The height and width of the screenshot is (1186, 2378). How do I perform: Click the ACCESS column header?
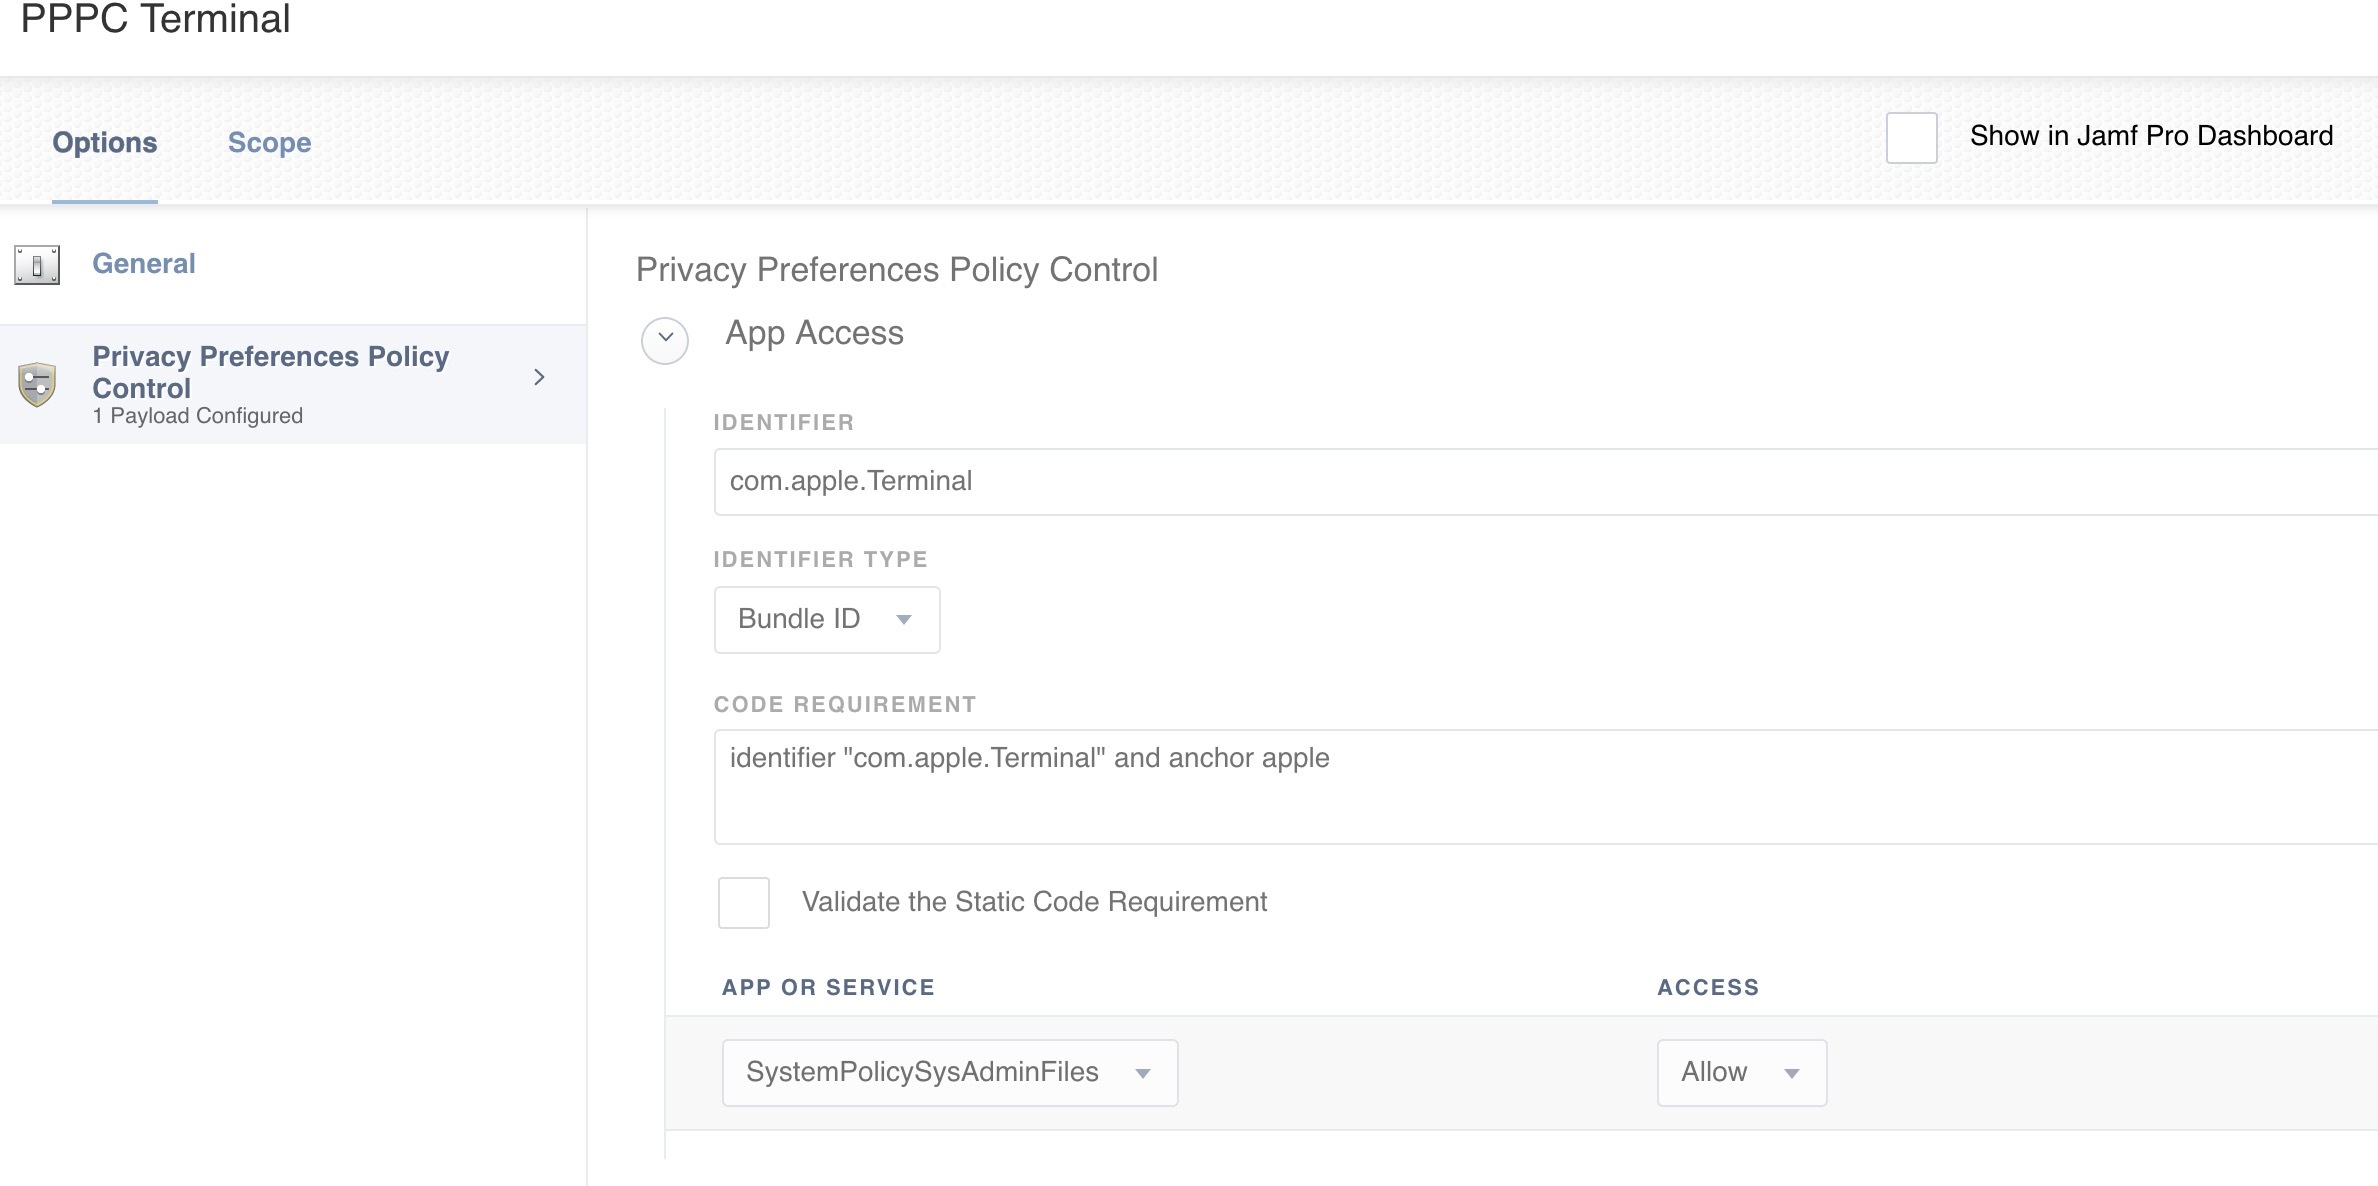[x=1708, y=988]
